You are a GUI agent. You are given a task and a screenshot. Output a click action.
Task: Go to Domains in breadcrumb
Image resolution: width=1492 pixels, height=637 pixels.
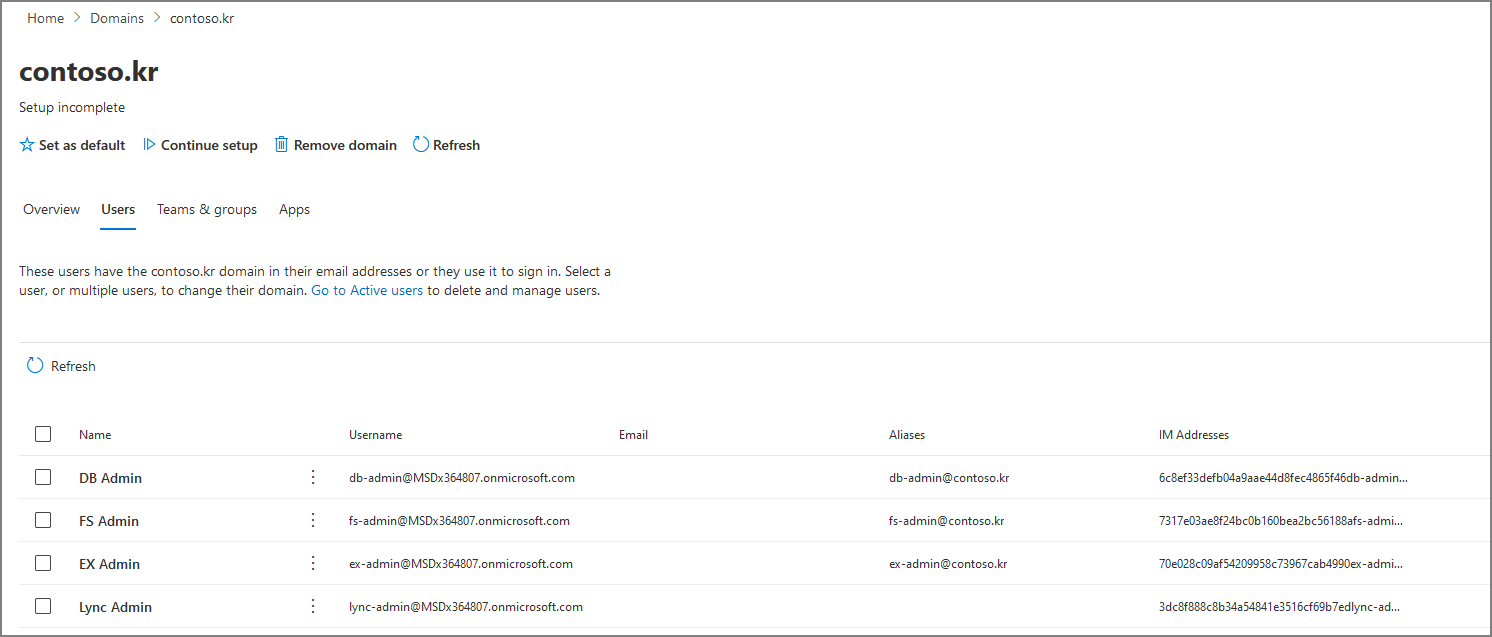[x=117, y=18]
